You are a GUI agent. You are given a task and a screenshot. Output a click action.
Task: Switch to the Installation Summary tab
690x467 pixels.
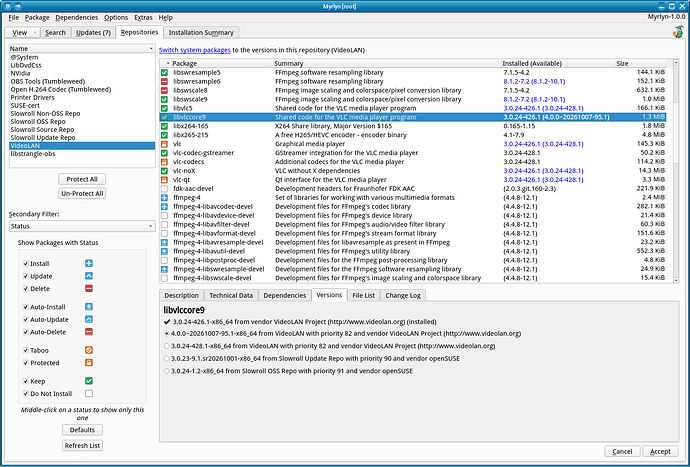point(201,33)
